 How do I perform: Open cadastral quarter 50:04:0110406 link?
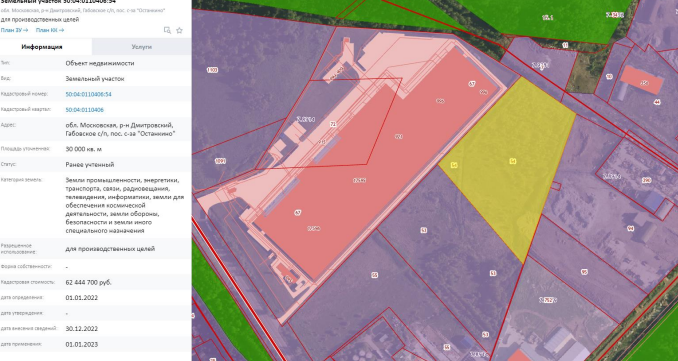pyautogui.click(x=85, y=110)
